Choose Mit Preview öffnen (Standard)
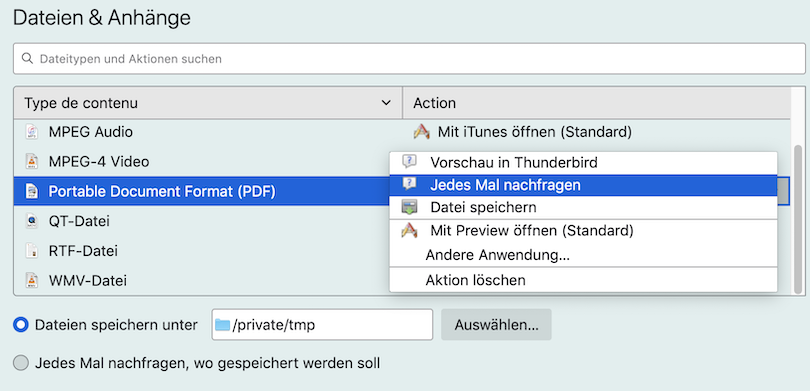810x391 pixels. click(583, 230)
